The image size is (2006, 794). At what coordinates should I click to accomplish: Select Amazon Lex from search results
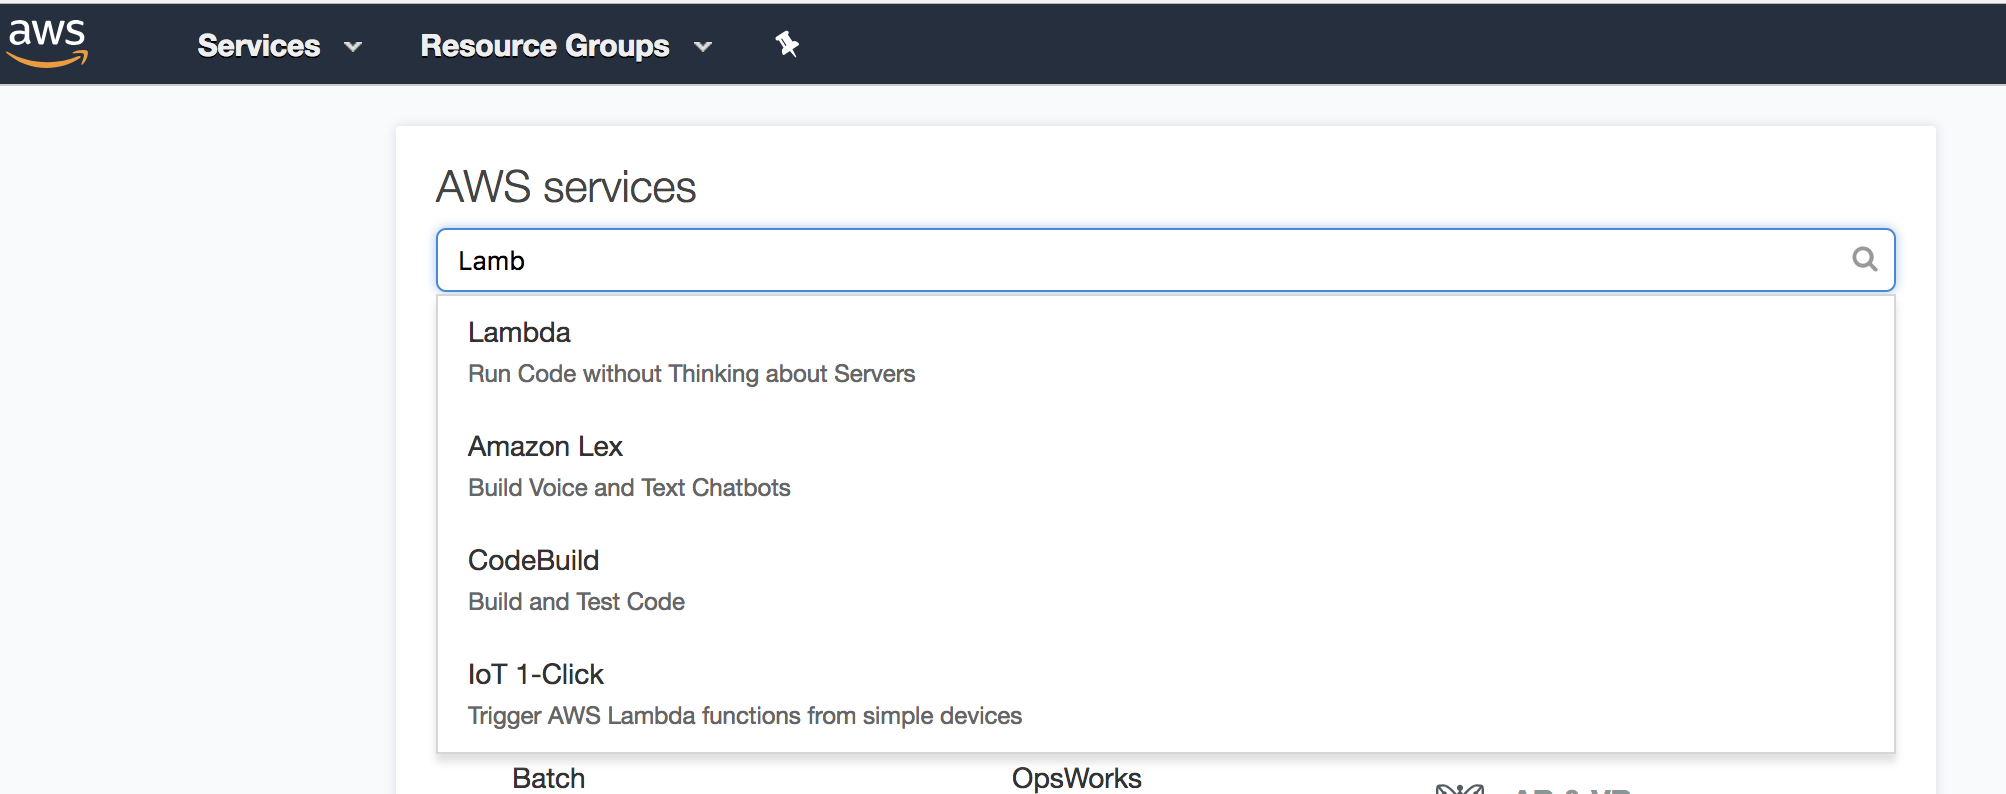pyautogui.click(x=545, y=446)
